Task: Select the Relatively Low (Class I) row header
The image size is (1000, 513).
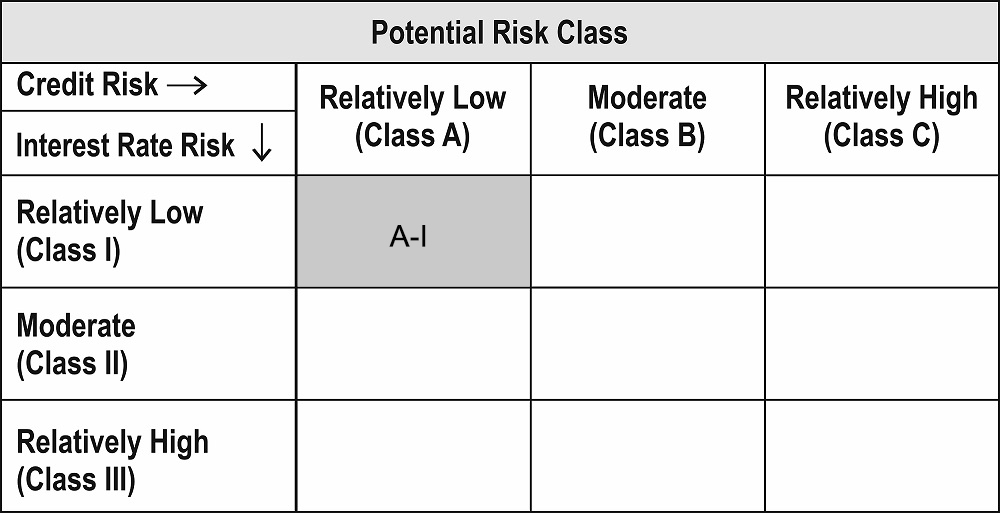Action: pyautogui.click(x=148, y=231)
